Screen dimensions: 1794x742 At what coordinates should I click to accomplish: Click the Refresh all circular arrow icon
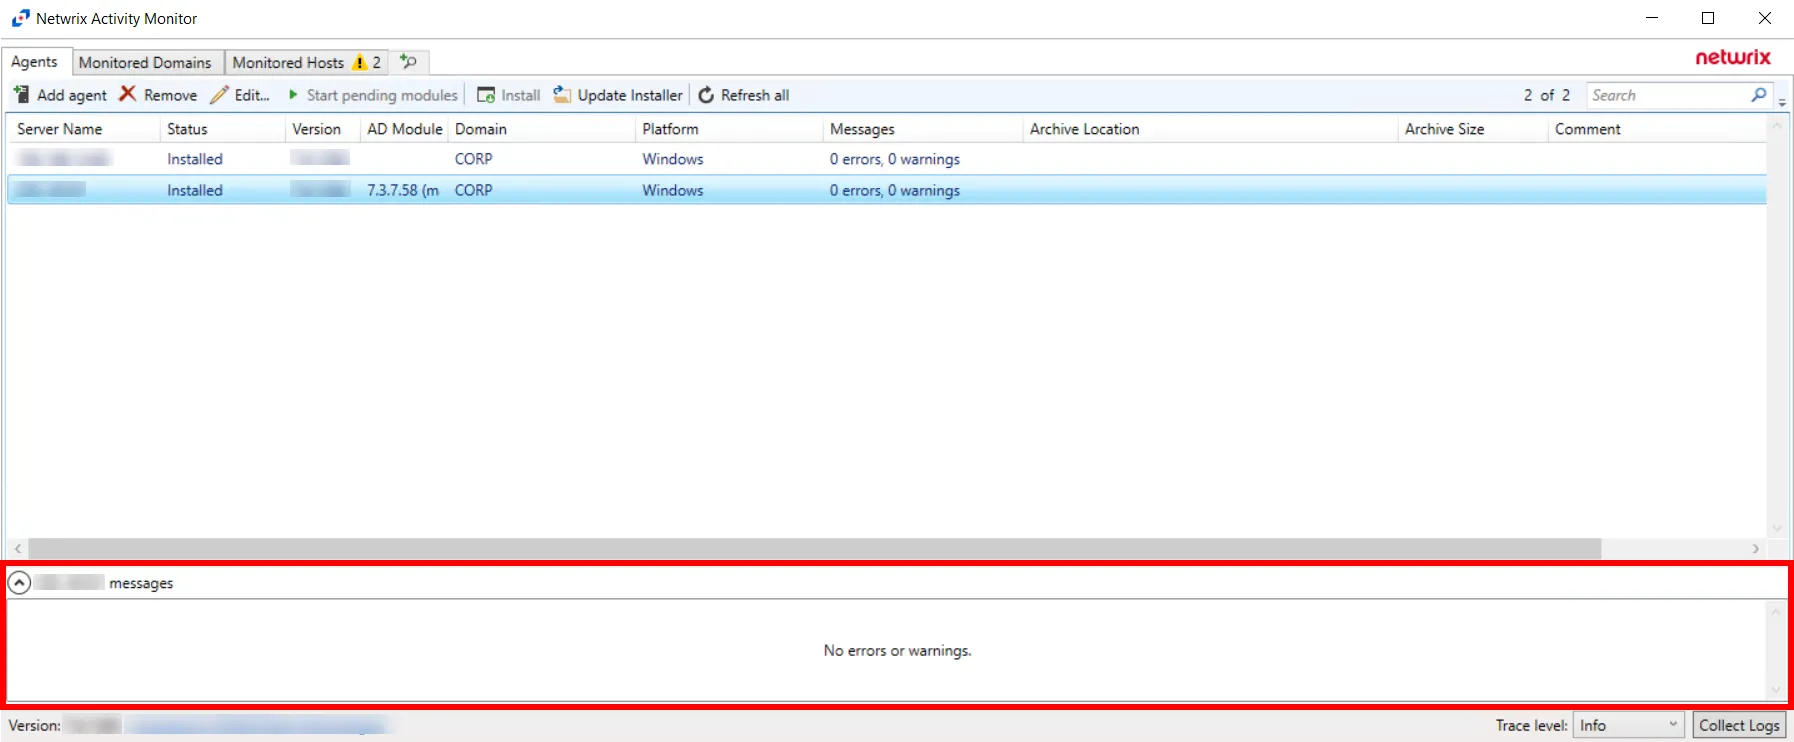pyautogui.click(x=706, y=95)
